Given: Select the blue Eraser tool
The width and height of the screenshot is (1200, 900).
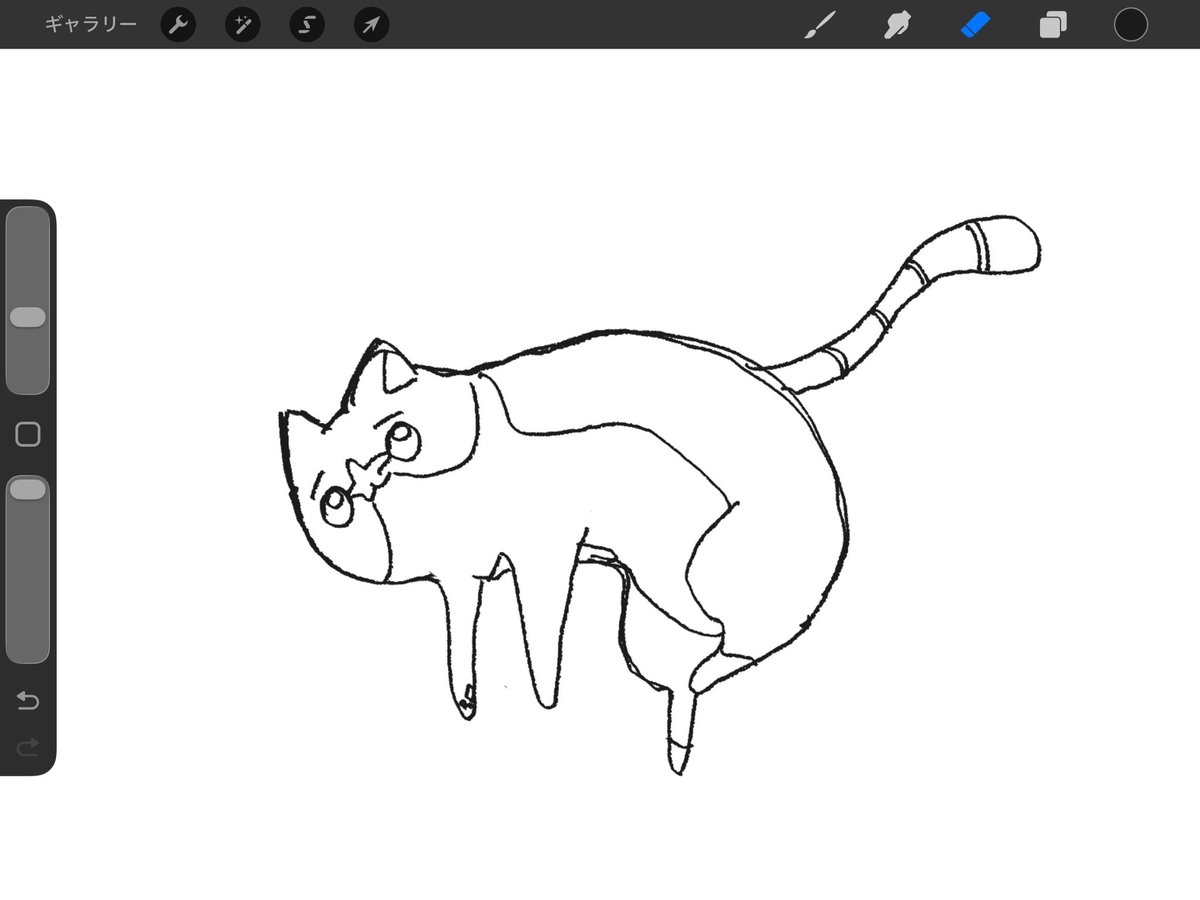Looking at the screenshot, I should coord(975,25).
